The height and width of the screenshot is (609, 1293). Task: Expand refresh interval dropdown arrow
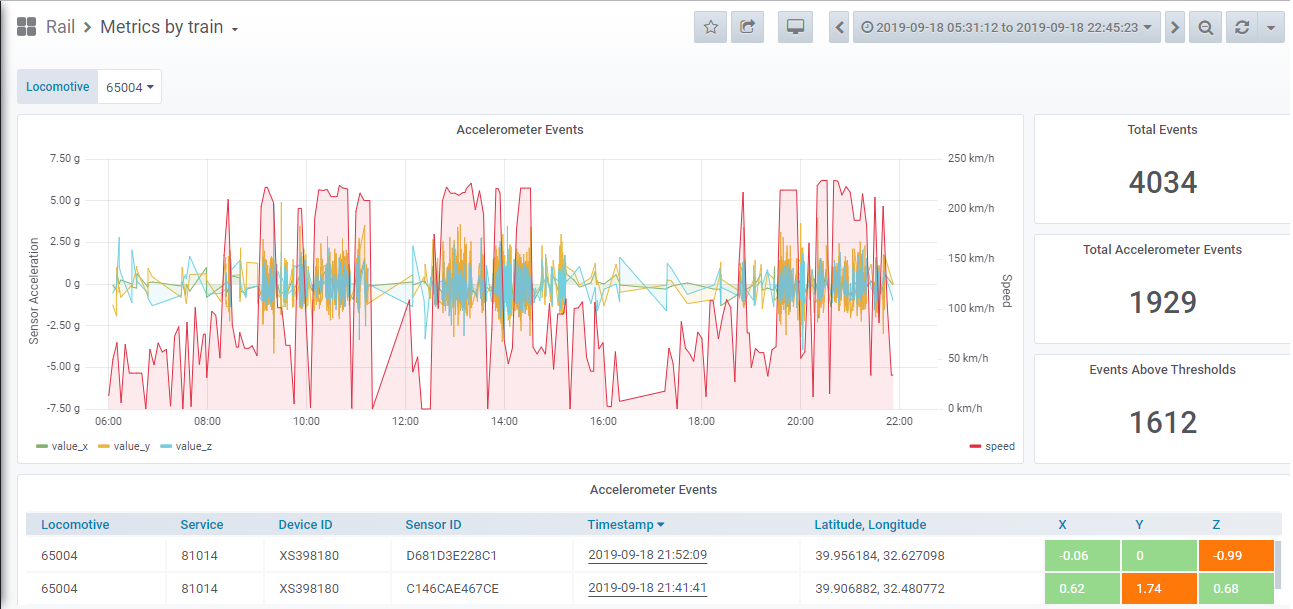click(1270, 27)
